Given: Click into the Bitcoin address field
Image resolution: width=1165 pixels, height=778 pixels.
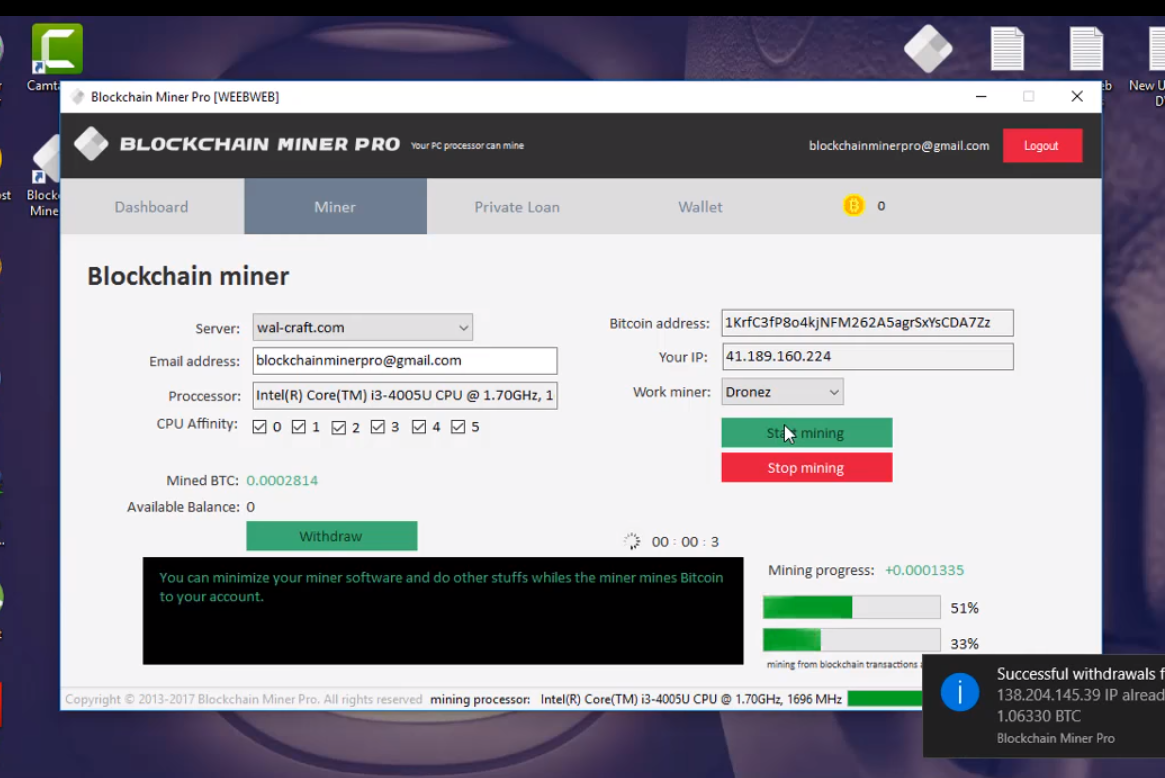Looking at the screenshot, I should (x=866, y=323).
